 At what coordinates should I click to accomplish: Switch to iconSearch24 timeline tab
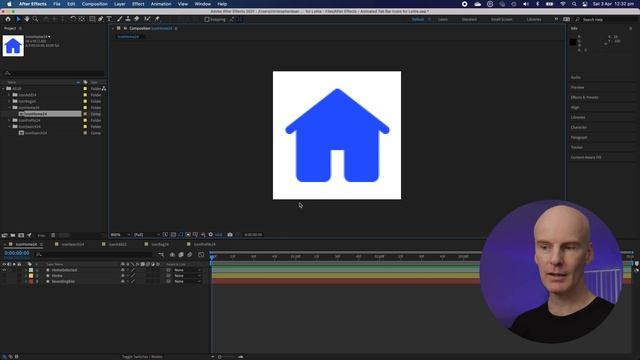(73, 244)
